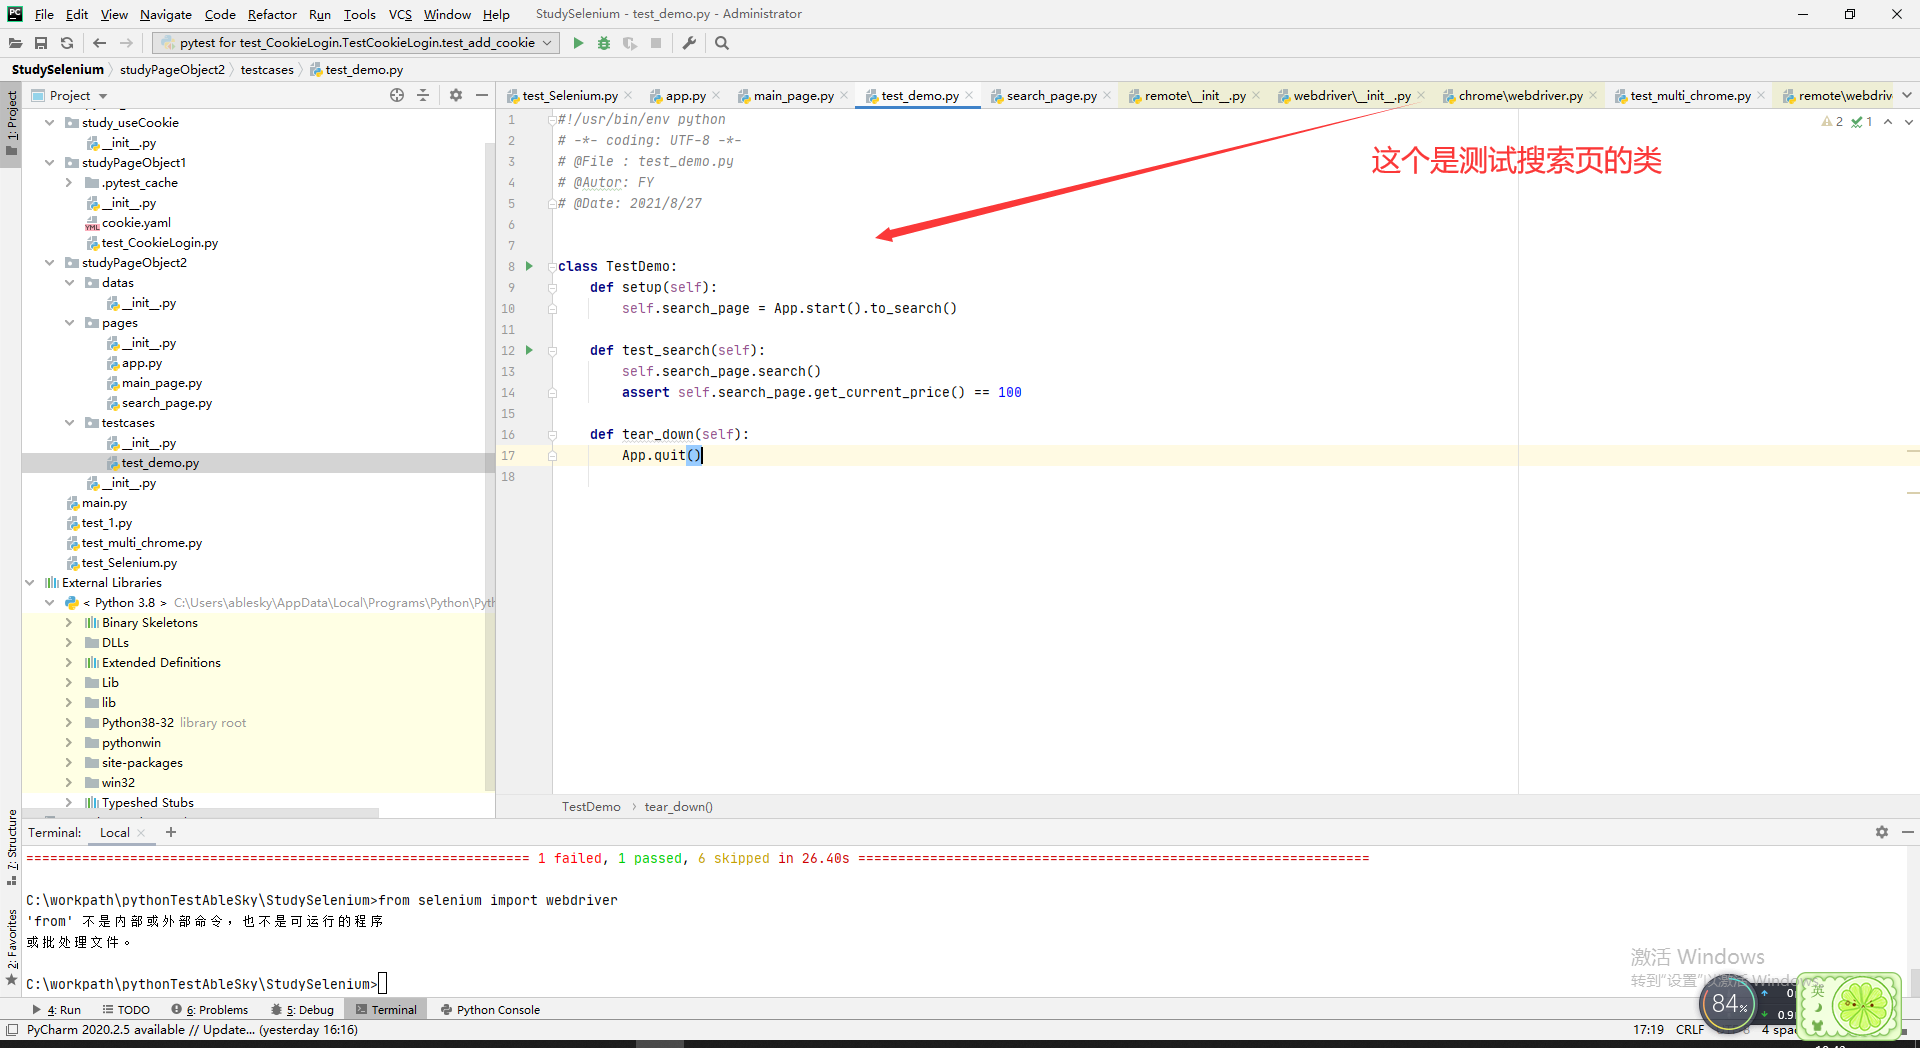Open the 6: Problems tool window

[x=210, y=1010]
